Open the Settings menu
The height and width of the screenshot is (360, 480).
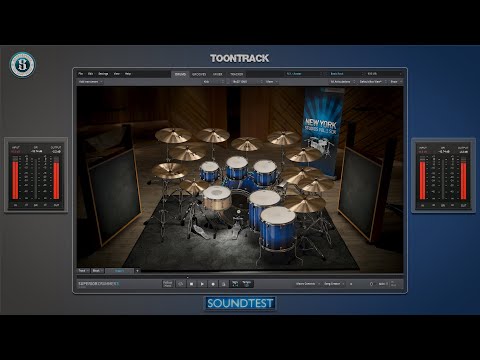pos(103,74)
